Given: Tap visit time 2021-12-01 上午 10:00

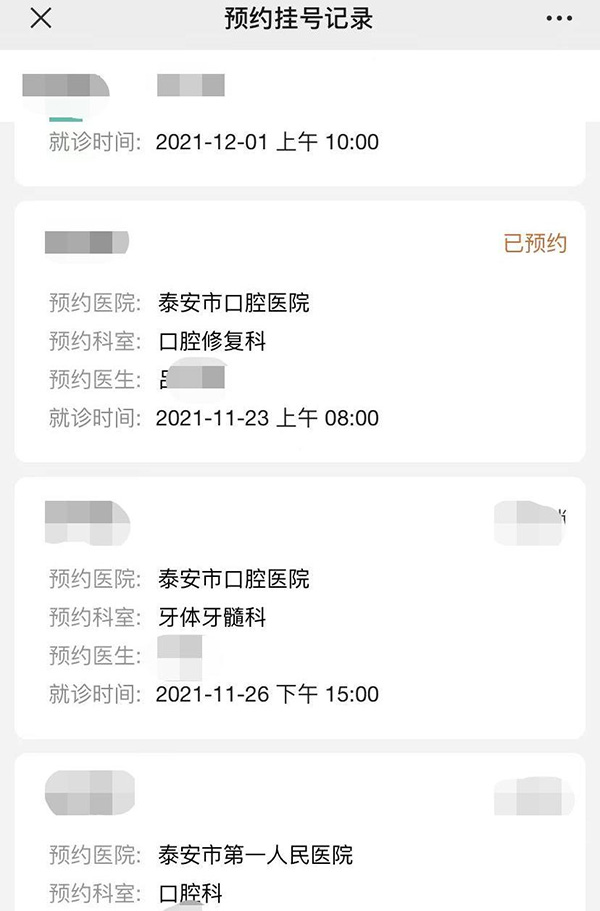Looking at the screenshot, I should coord(267,142).
